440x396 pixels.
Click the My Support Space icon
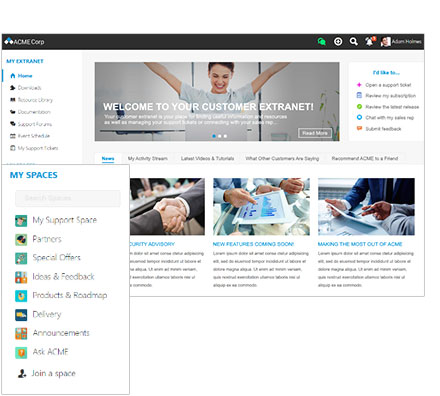[x=21, y=220]
